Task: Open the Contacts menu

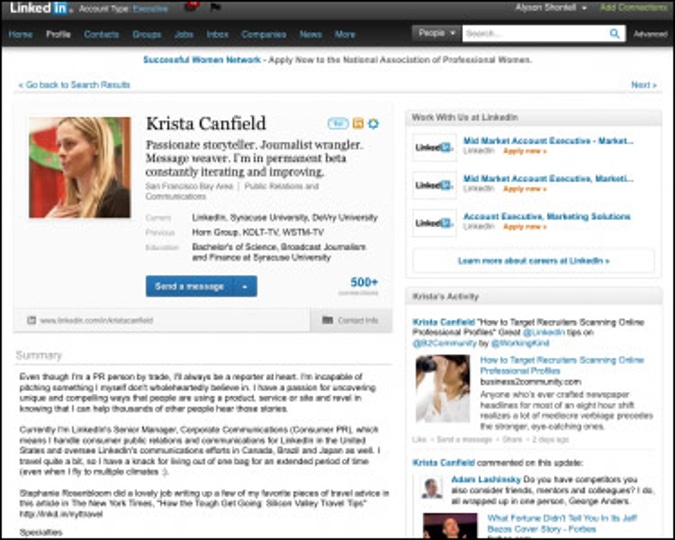Action: tap(101, 34)
